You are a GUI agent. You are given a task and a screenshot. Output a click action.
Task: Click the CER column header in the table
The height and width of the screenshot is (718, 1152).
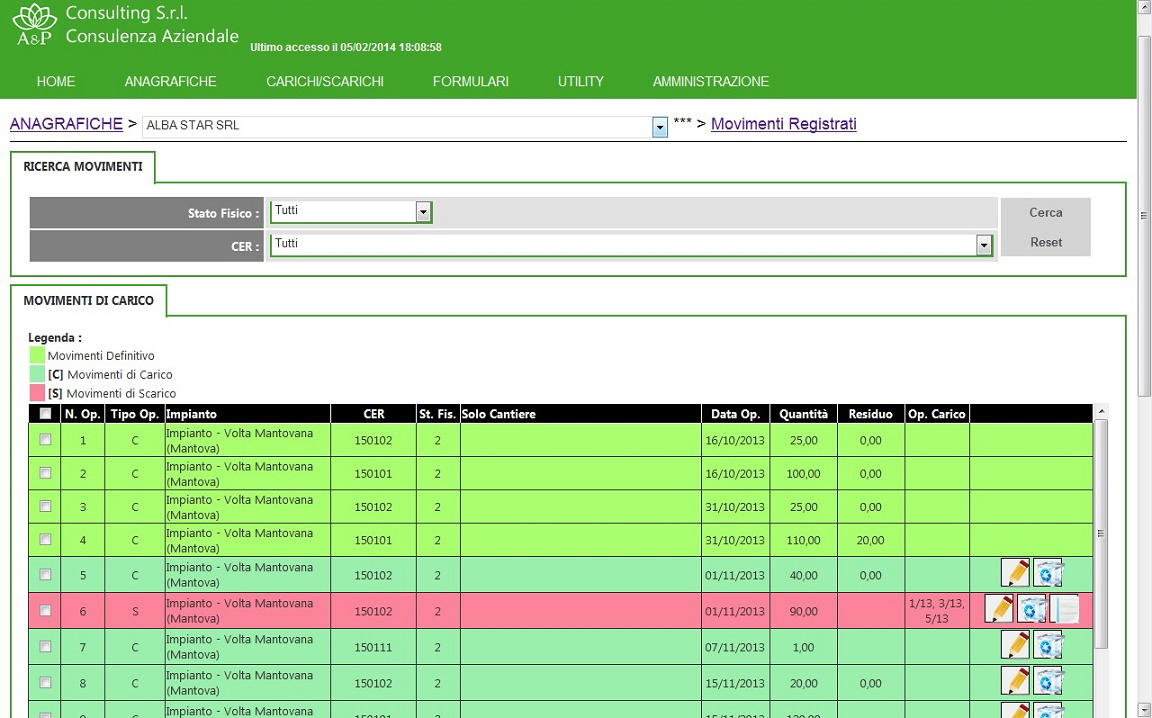pos(373,414)
